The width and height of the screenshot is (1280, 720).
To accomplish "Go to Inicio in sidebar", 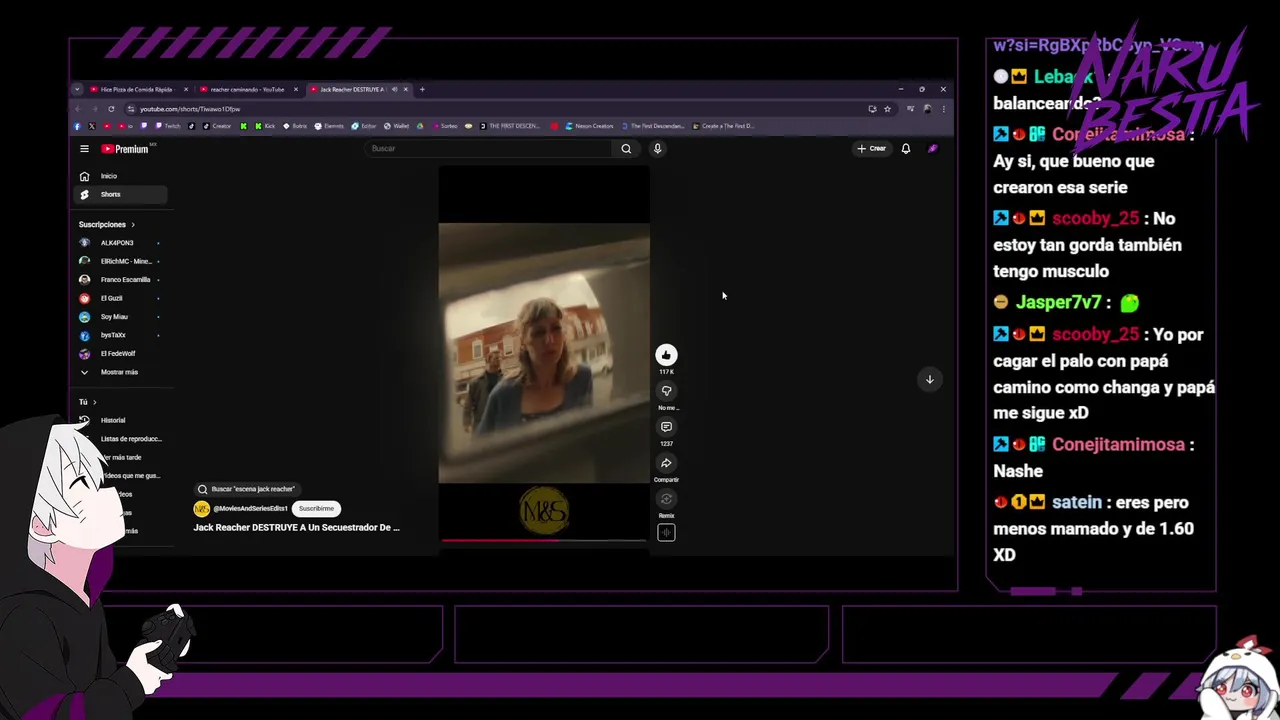I will click(120, 176).
